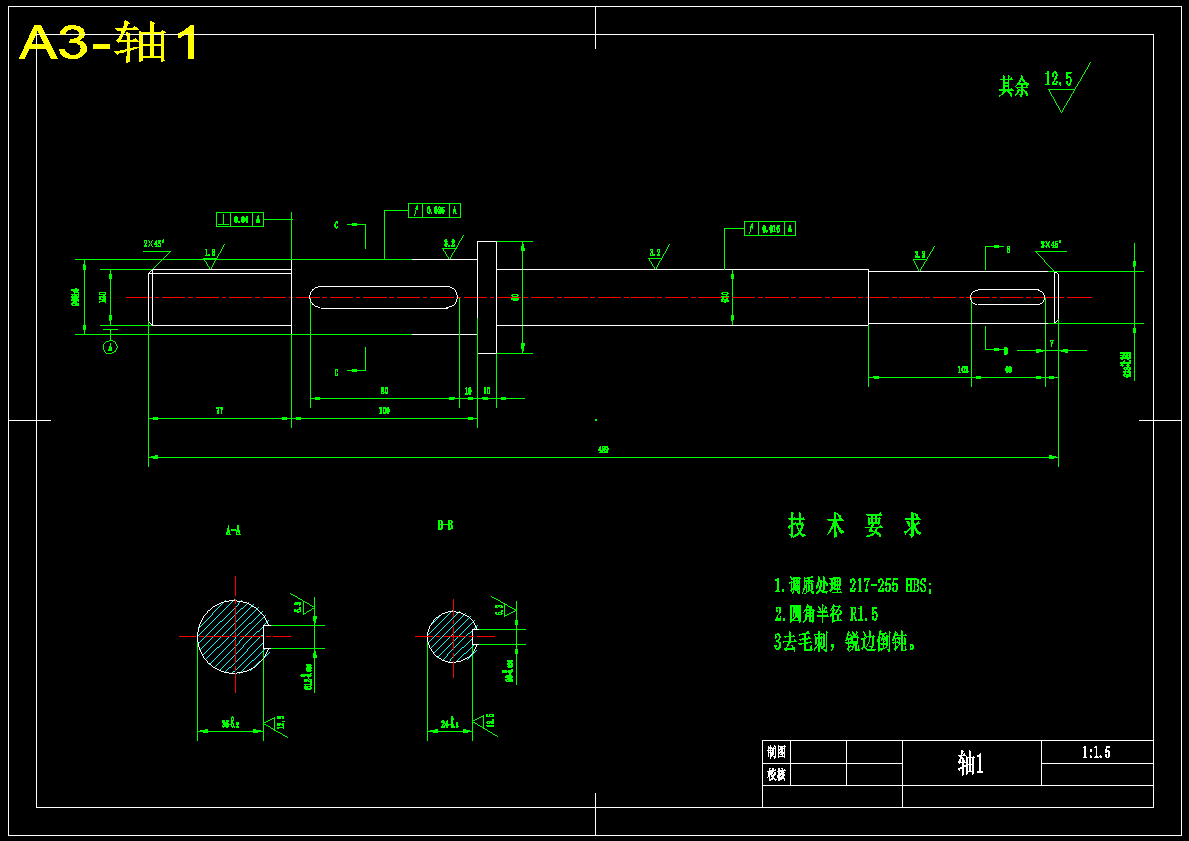Click the '1.调质处理 217-255 HBS;' line
Screen dimensions: 1189x841
tap(853, 585)
